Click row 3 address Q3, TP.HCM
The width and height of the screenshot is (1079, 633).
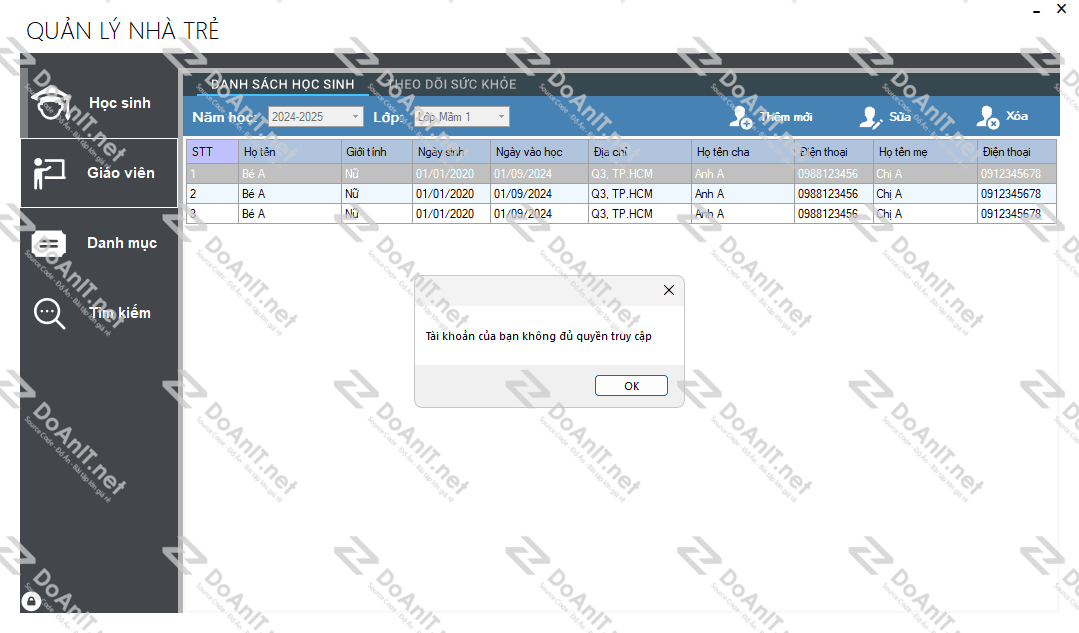click(639, 214)
